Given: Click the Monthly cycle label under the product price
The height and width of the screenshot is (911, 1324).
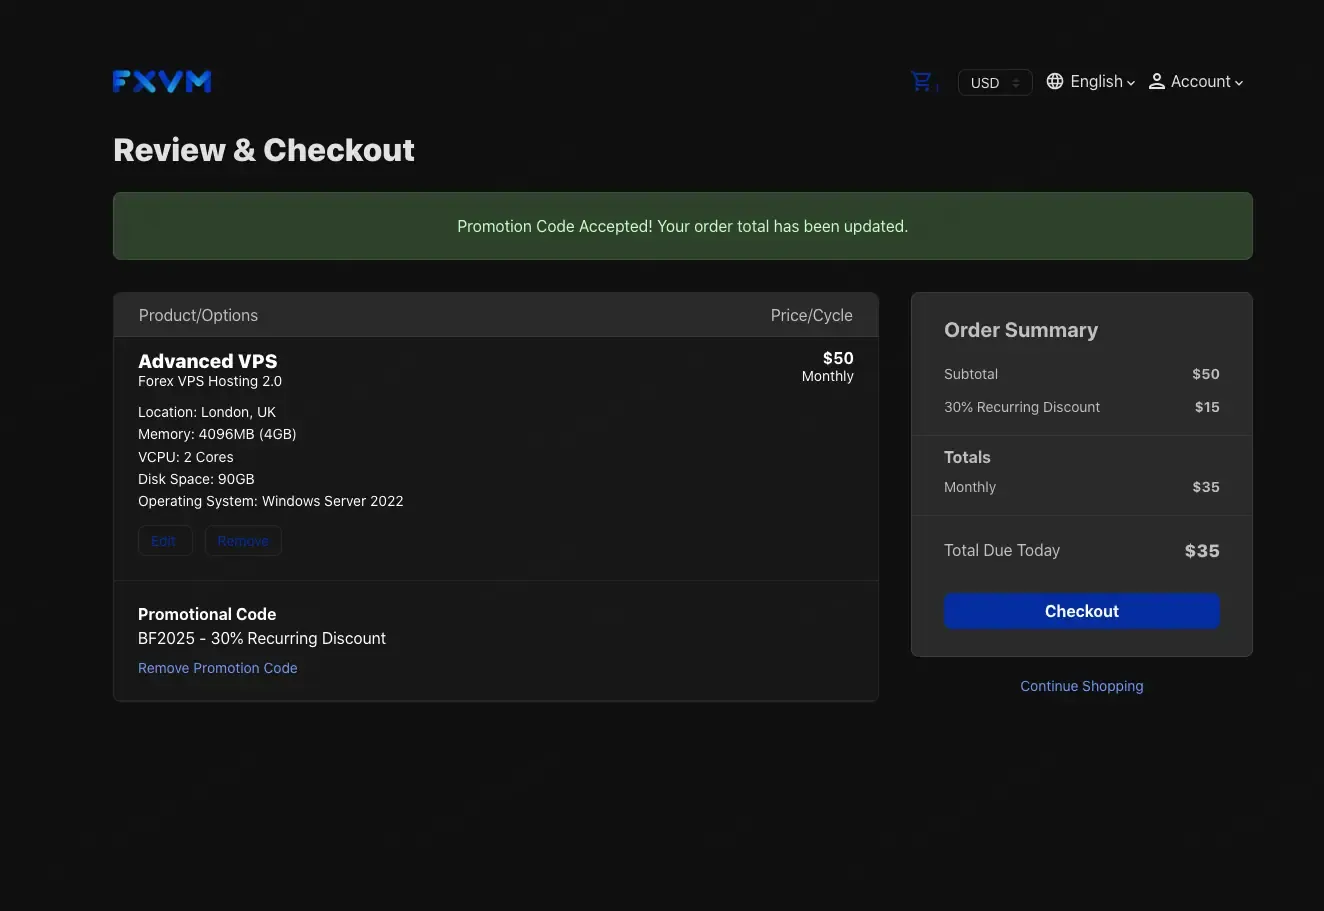Looking at the screenshot, I should tap(828, 376).
